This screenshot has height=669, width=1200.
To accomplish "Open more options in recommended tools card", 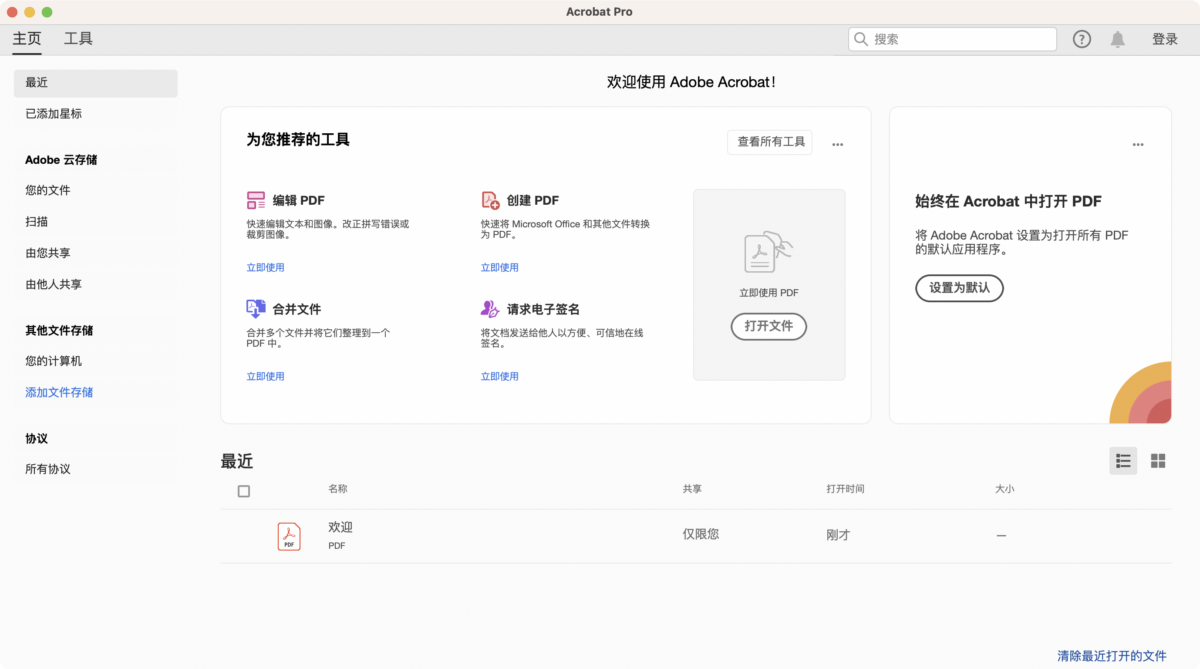I will [838, 144].
